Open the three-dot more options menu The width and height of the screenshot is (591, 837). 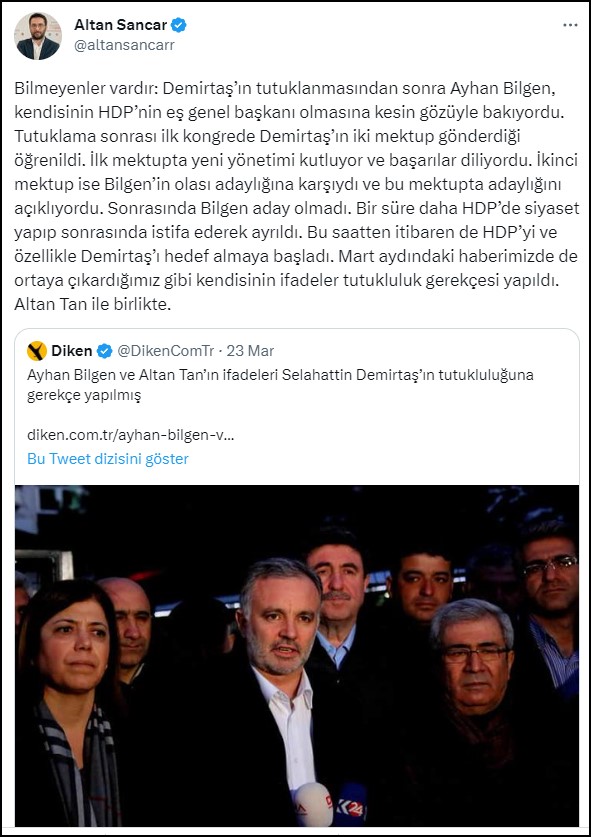click(570, 25)
